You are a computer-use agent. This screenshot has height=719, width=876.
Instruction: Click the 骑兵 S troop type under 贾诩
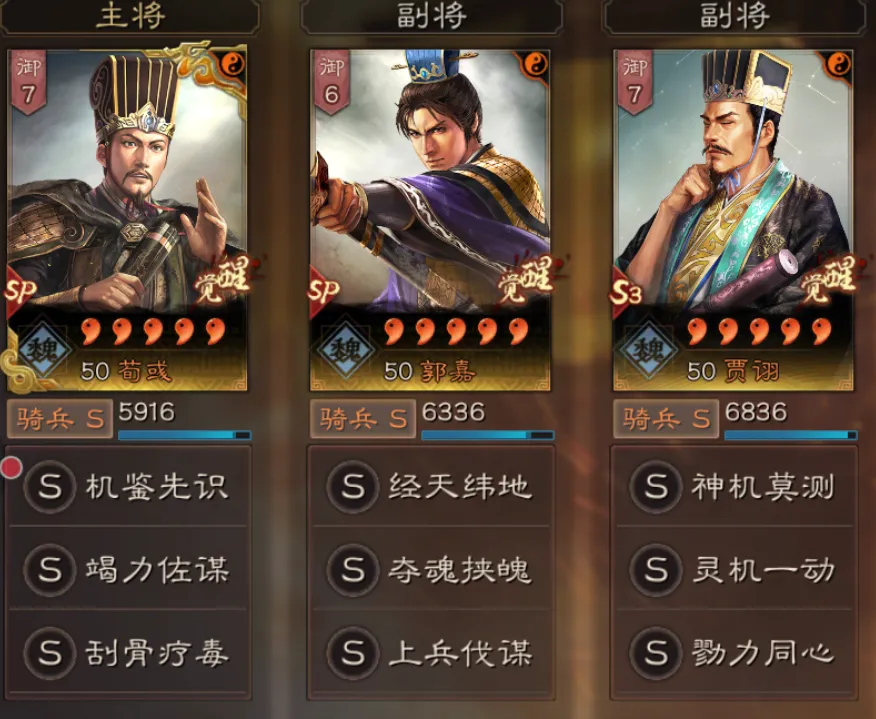coord(666,418)
